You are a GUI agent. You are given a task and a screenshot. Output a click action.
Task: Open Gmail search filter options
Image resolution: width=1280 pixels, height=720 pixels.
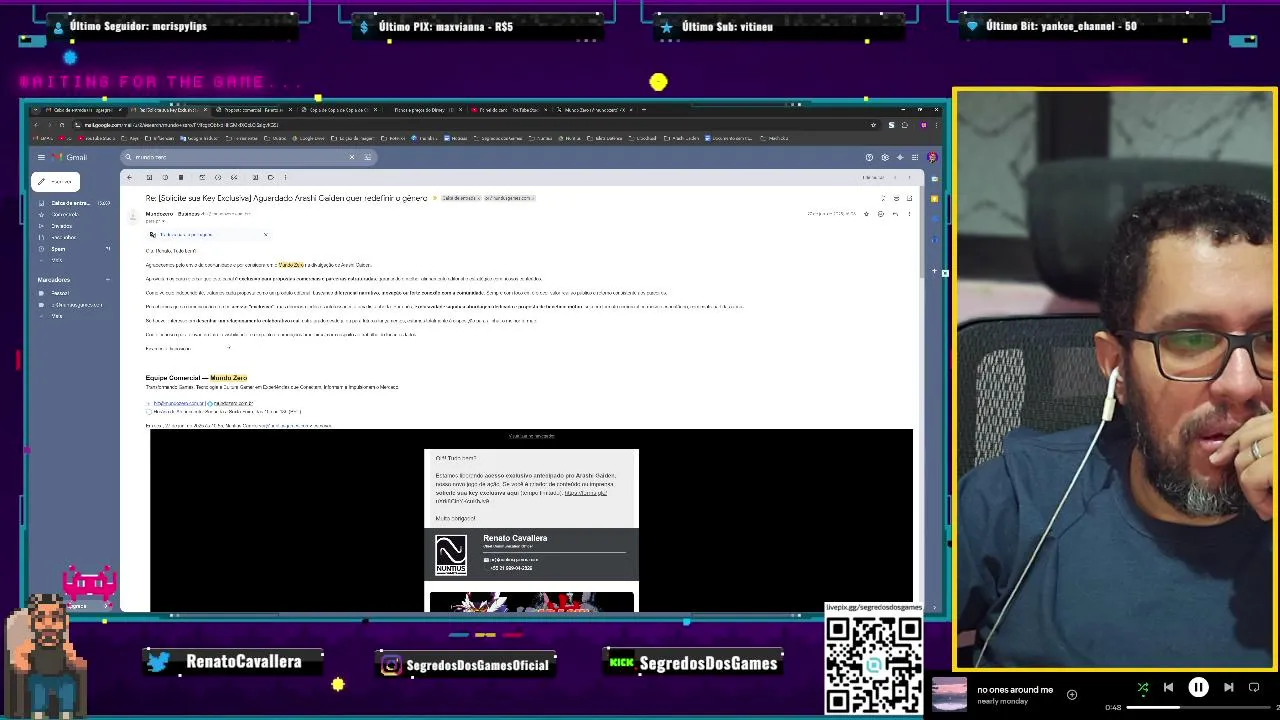coord(368,157)
